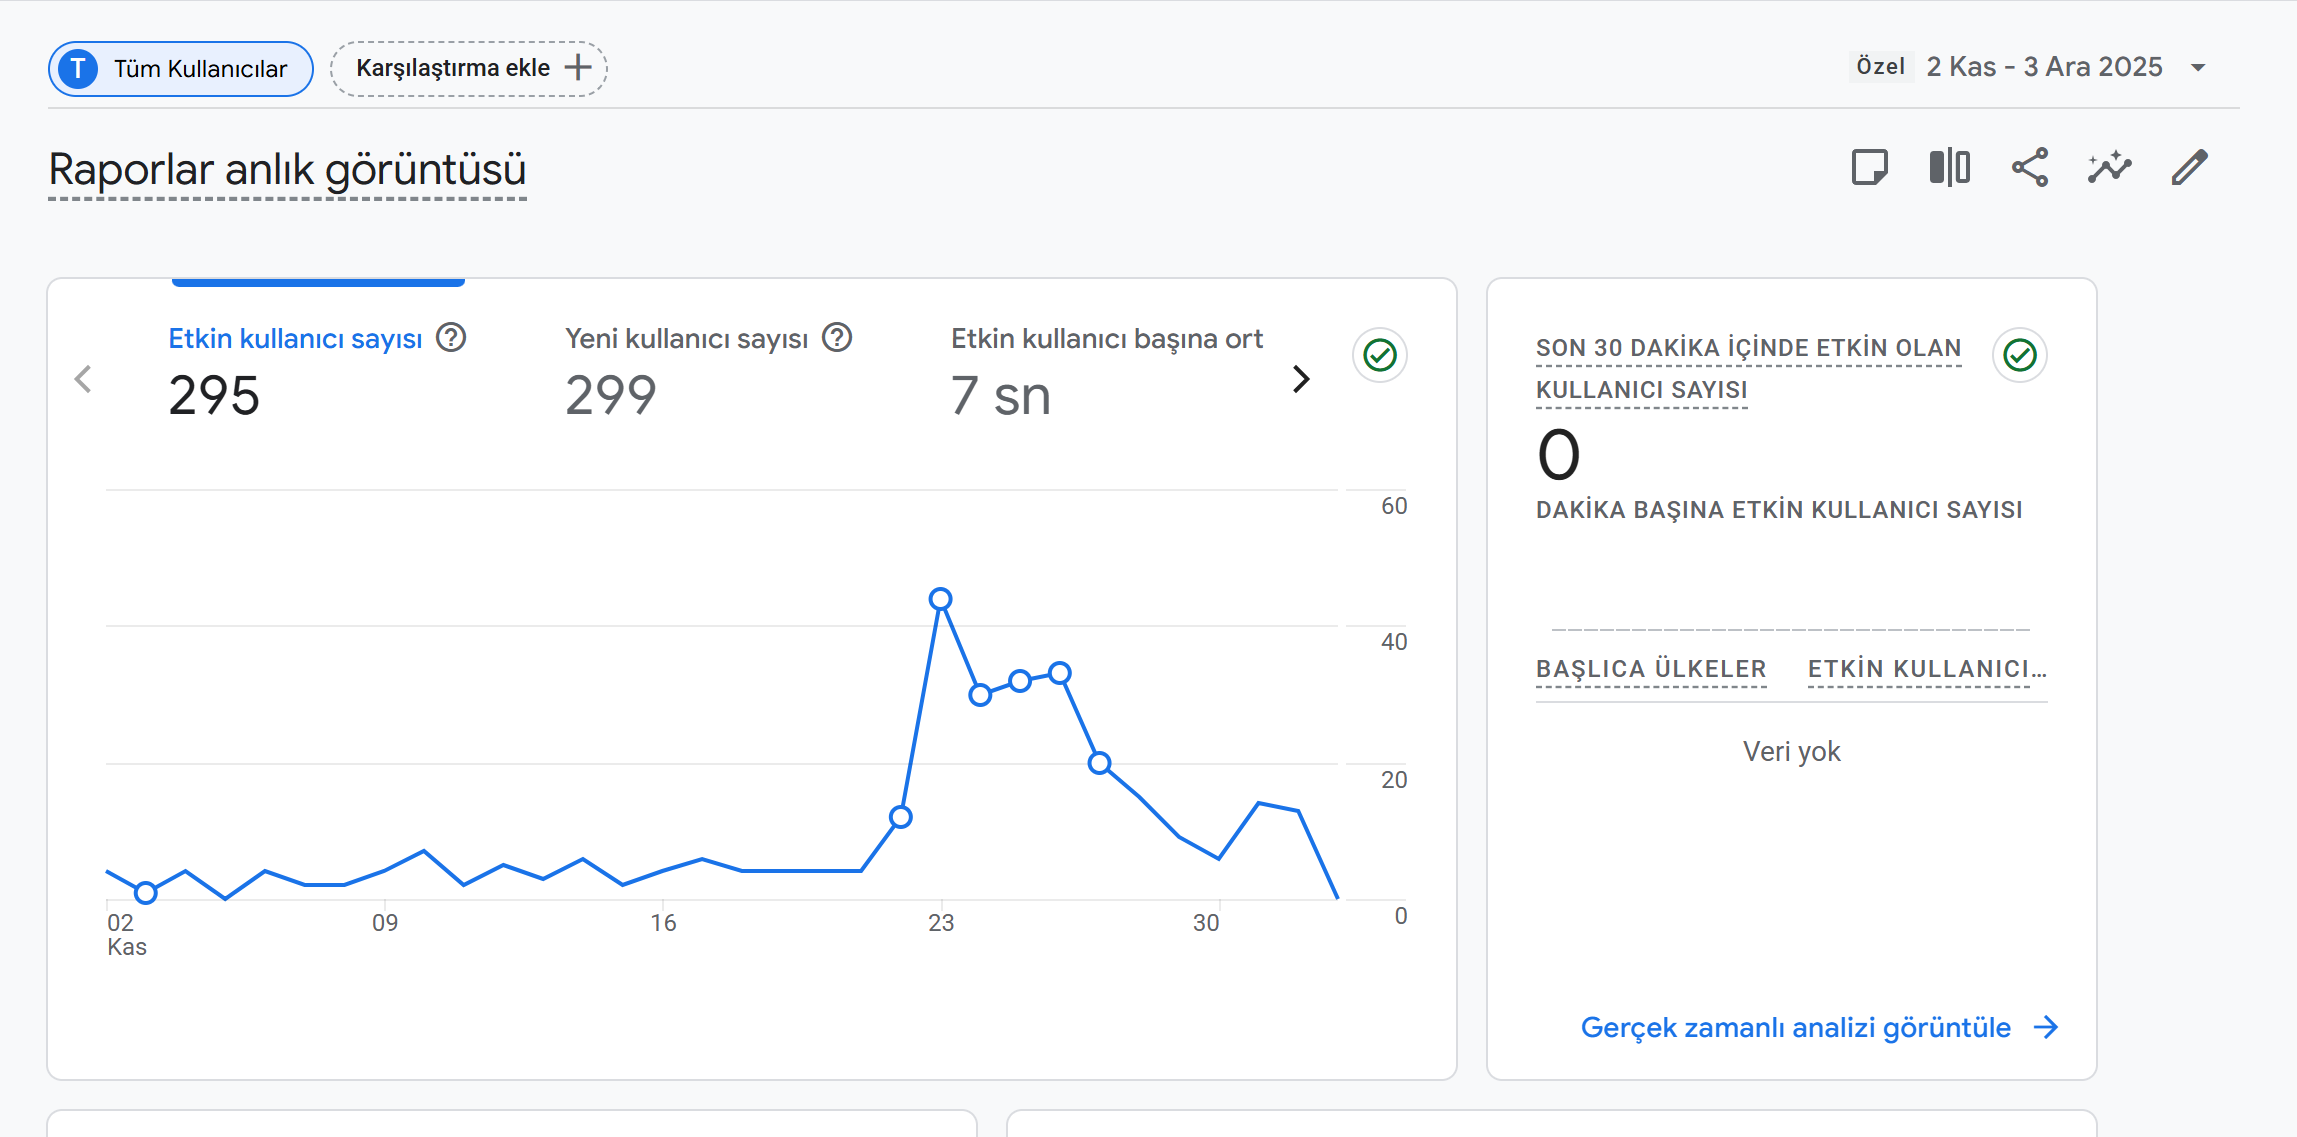Click the plus icon in Karşılaştırma ekle
Screen dimensions: 2297x1137
(x=578, y=68)
